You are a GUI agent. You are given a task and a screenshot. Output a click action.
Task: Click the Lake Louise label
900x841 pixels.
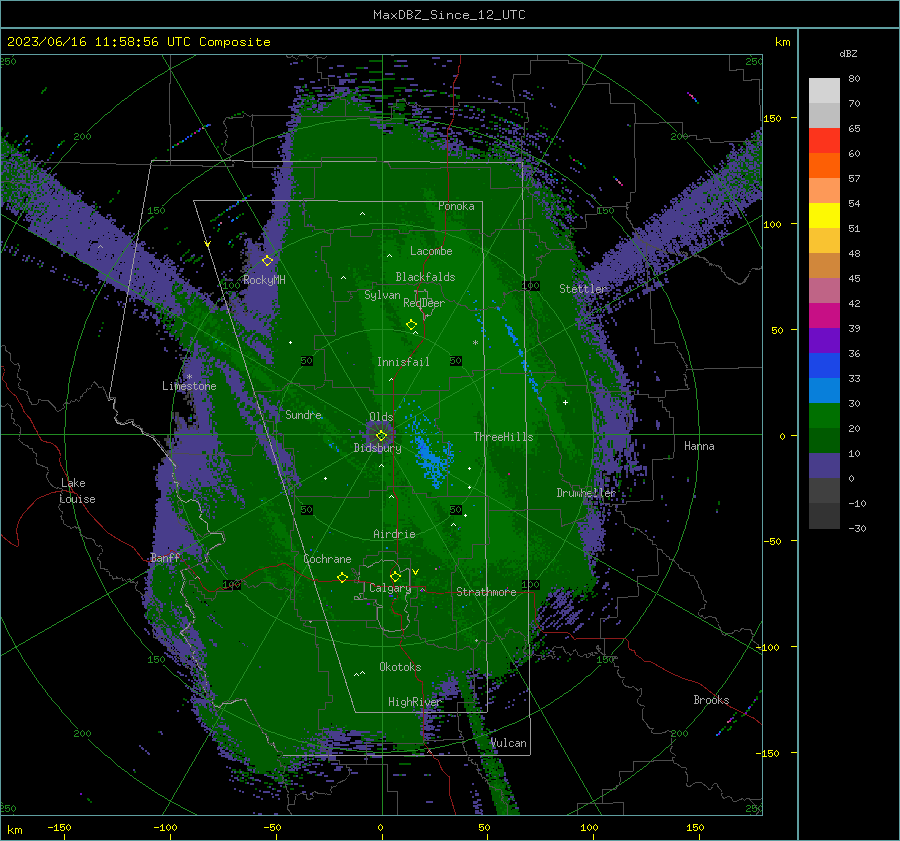[77, 491]
